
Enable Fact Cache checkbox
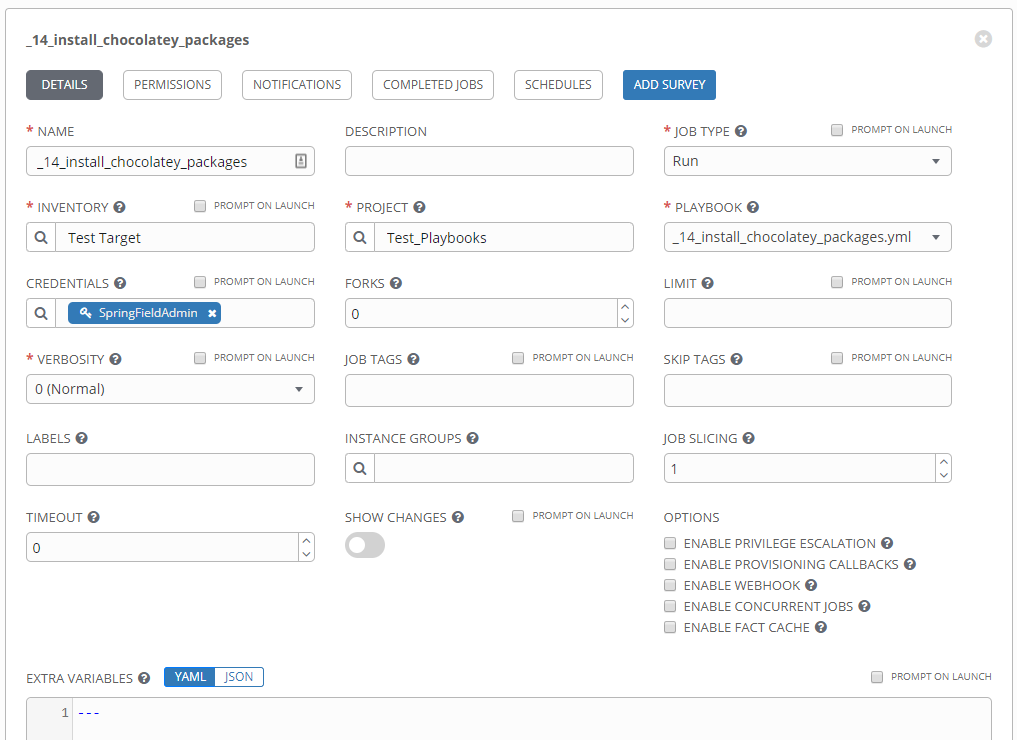(x=670, y=627)
